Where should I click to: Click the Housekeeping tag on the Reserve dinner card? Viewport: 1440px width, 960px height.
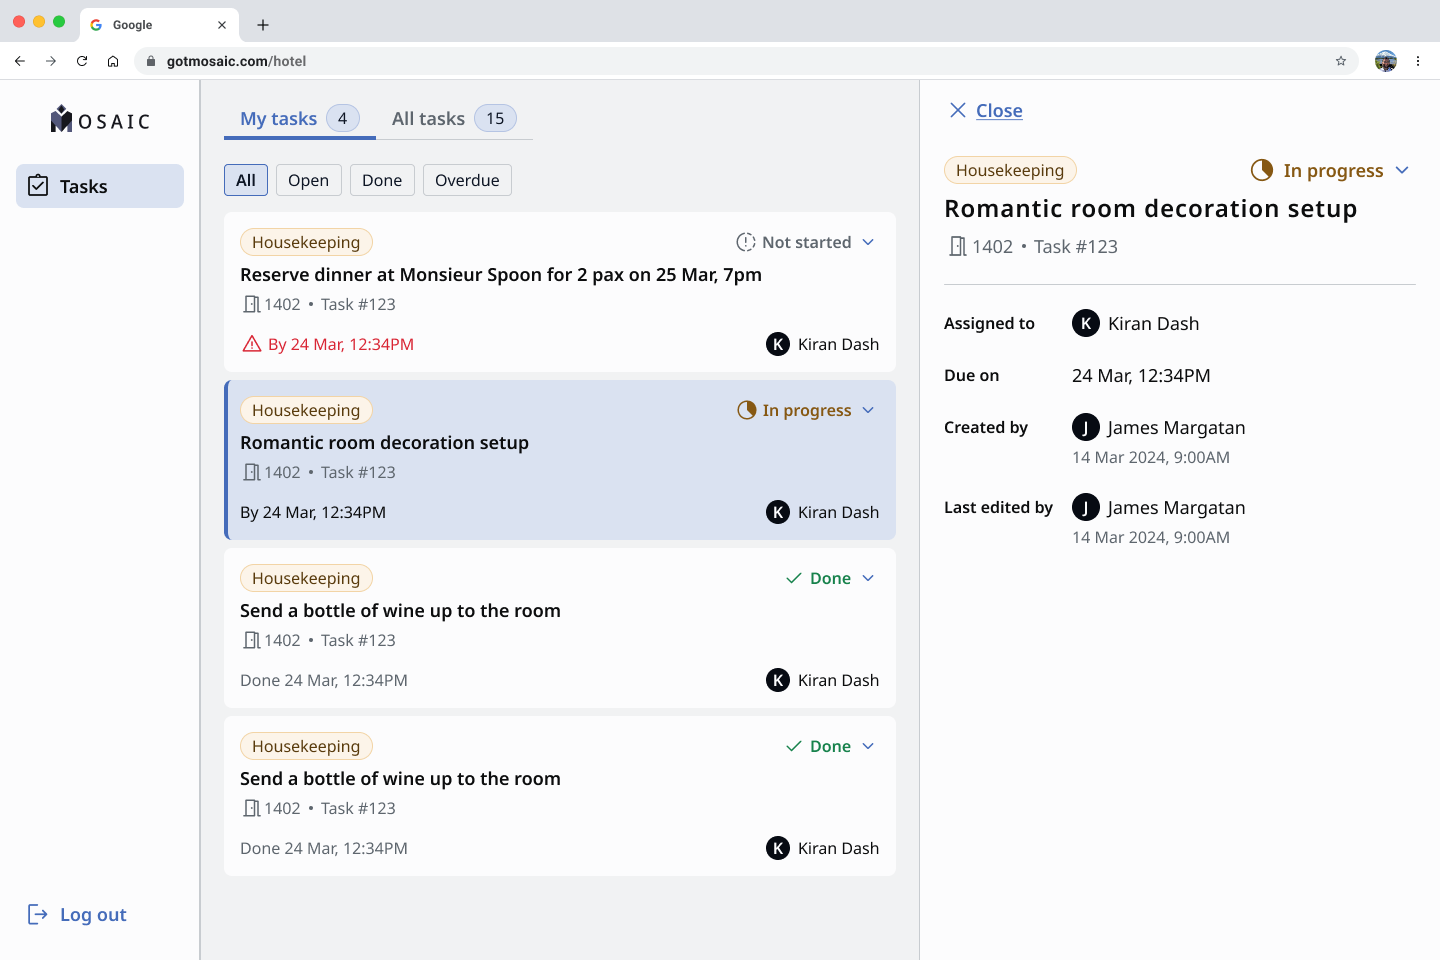click(306, 242)
